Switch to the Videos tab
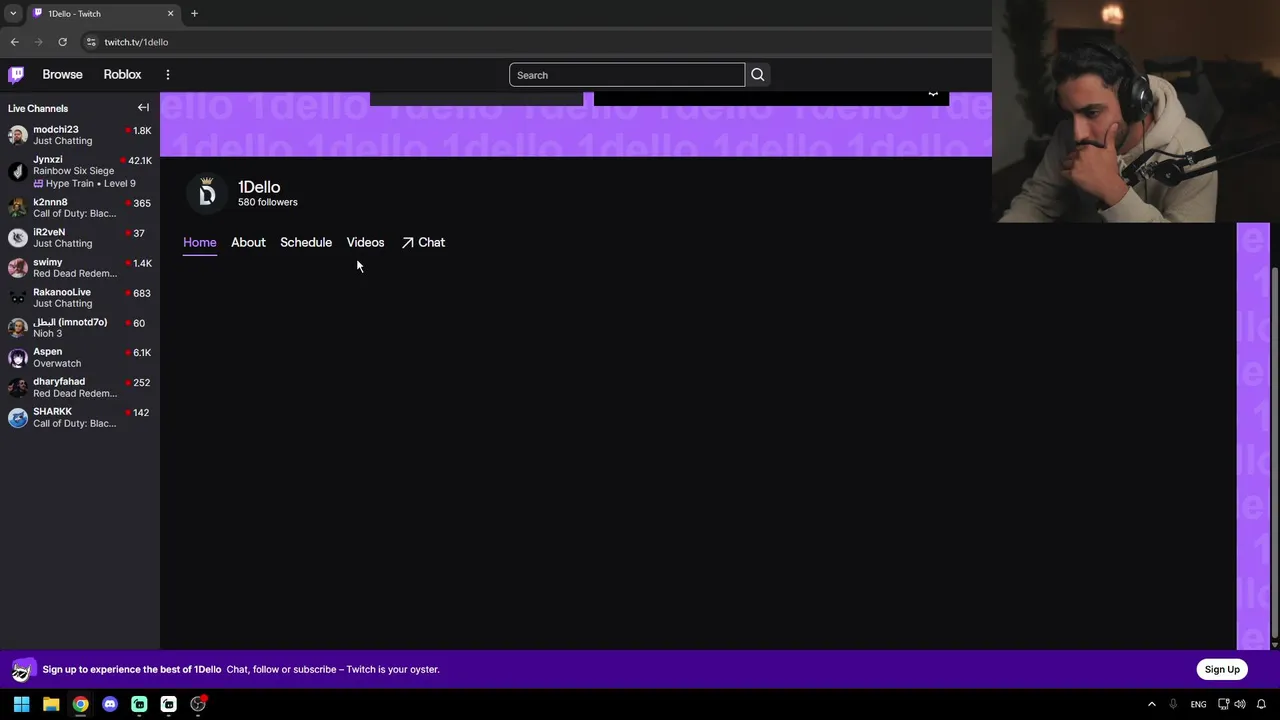This screenshot has width=1280, height=720. click(x=365, y=242)
